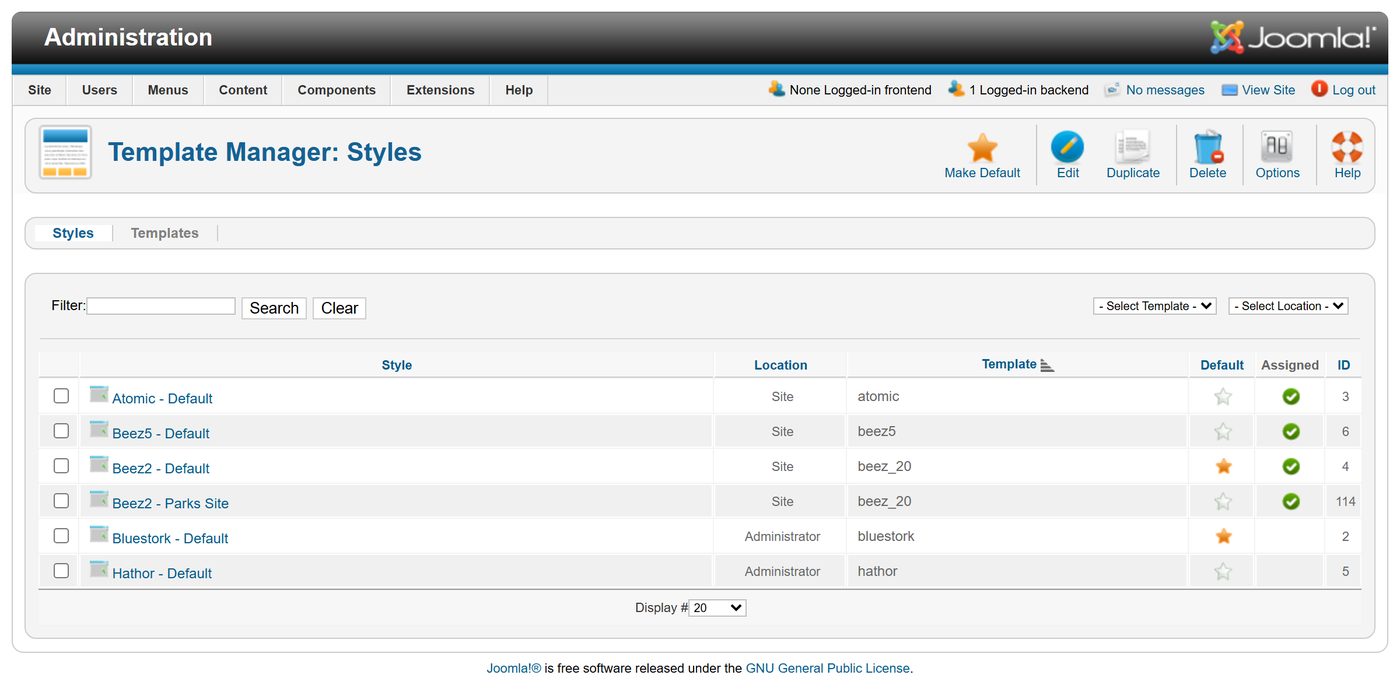Click the Filter text input field
The height and width of the screenshot is (696, 1400).
(x=161, y=306)
